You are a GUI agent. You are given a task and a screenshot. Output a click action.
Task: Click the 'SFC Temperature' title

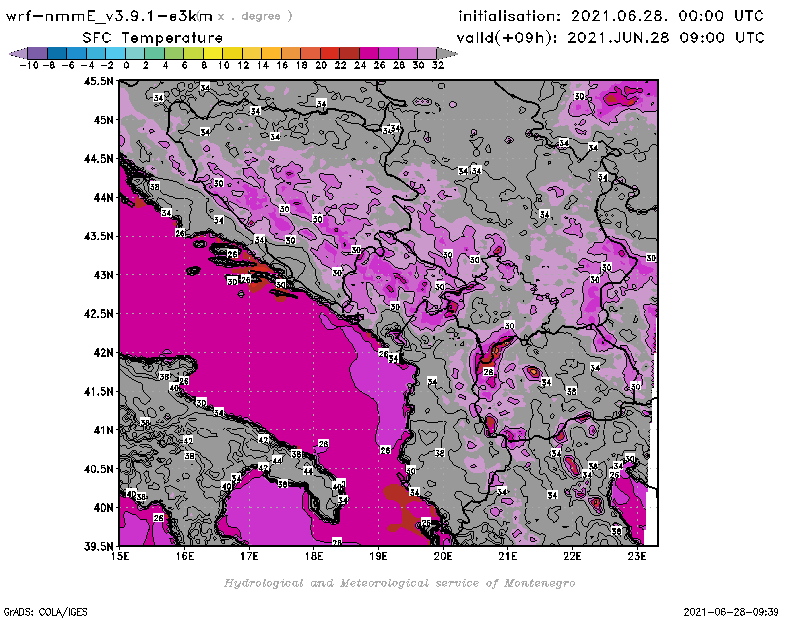click(153, 38)
